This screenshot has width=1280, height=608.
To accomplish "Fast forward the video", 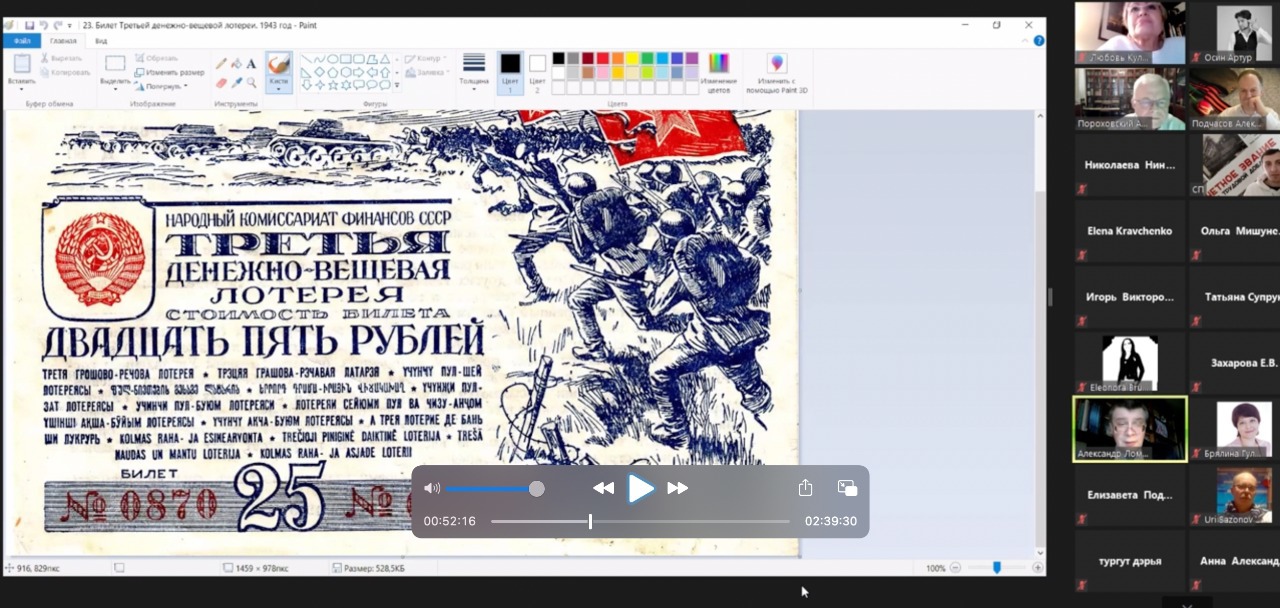I will 678,488.
